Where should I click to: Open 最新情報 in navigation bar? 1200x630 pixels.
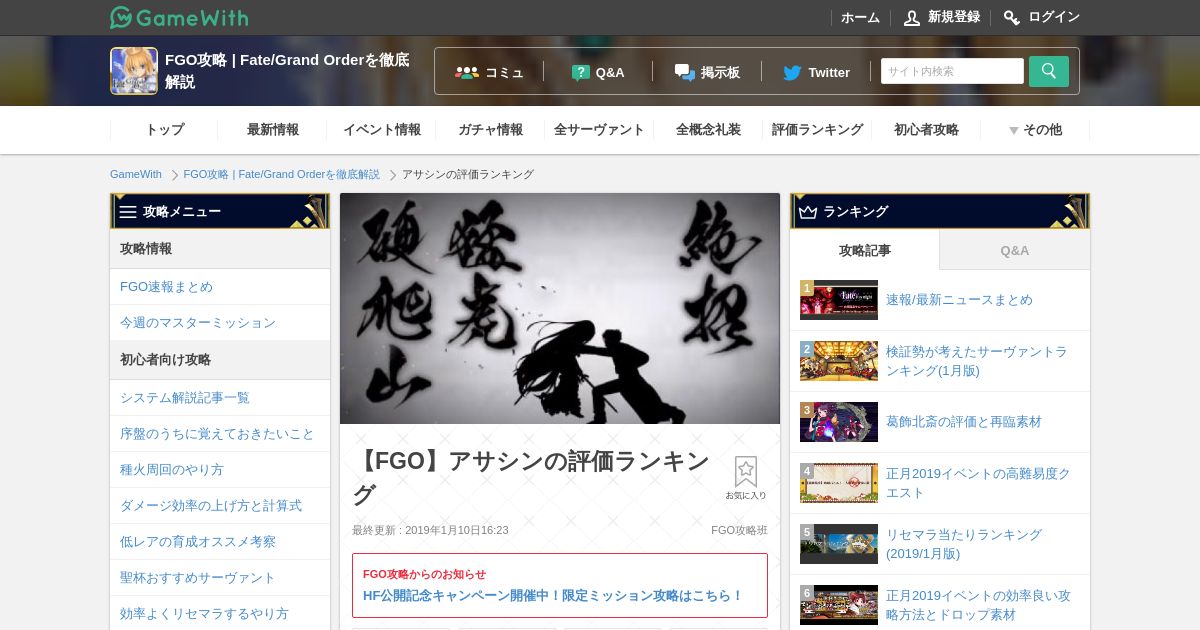(273, 130)
